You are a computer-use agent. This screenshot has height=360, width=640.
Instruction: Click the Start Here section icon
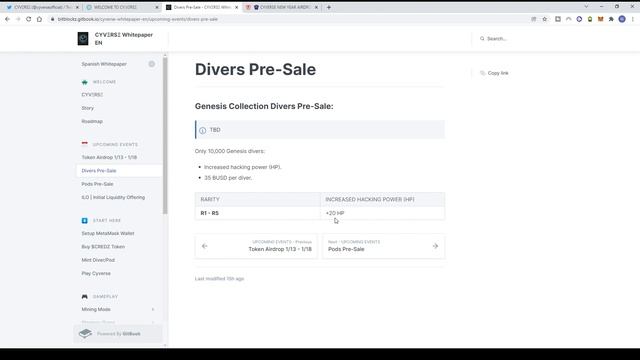84,220
